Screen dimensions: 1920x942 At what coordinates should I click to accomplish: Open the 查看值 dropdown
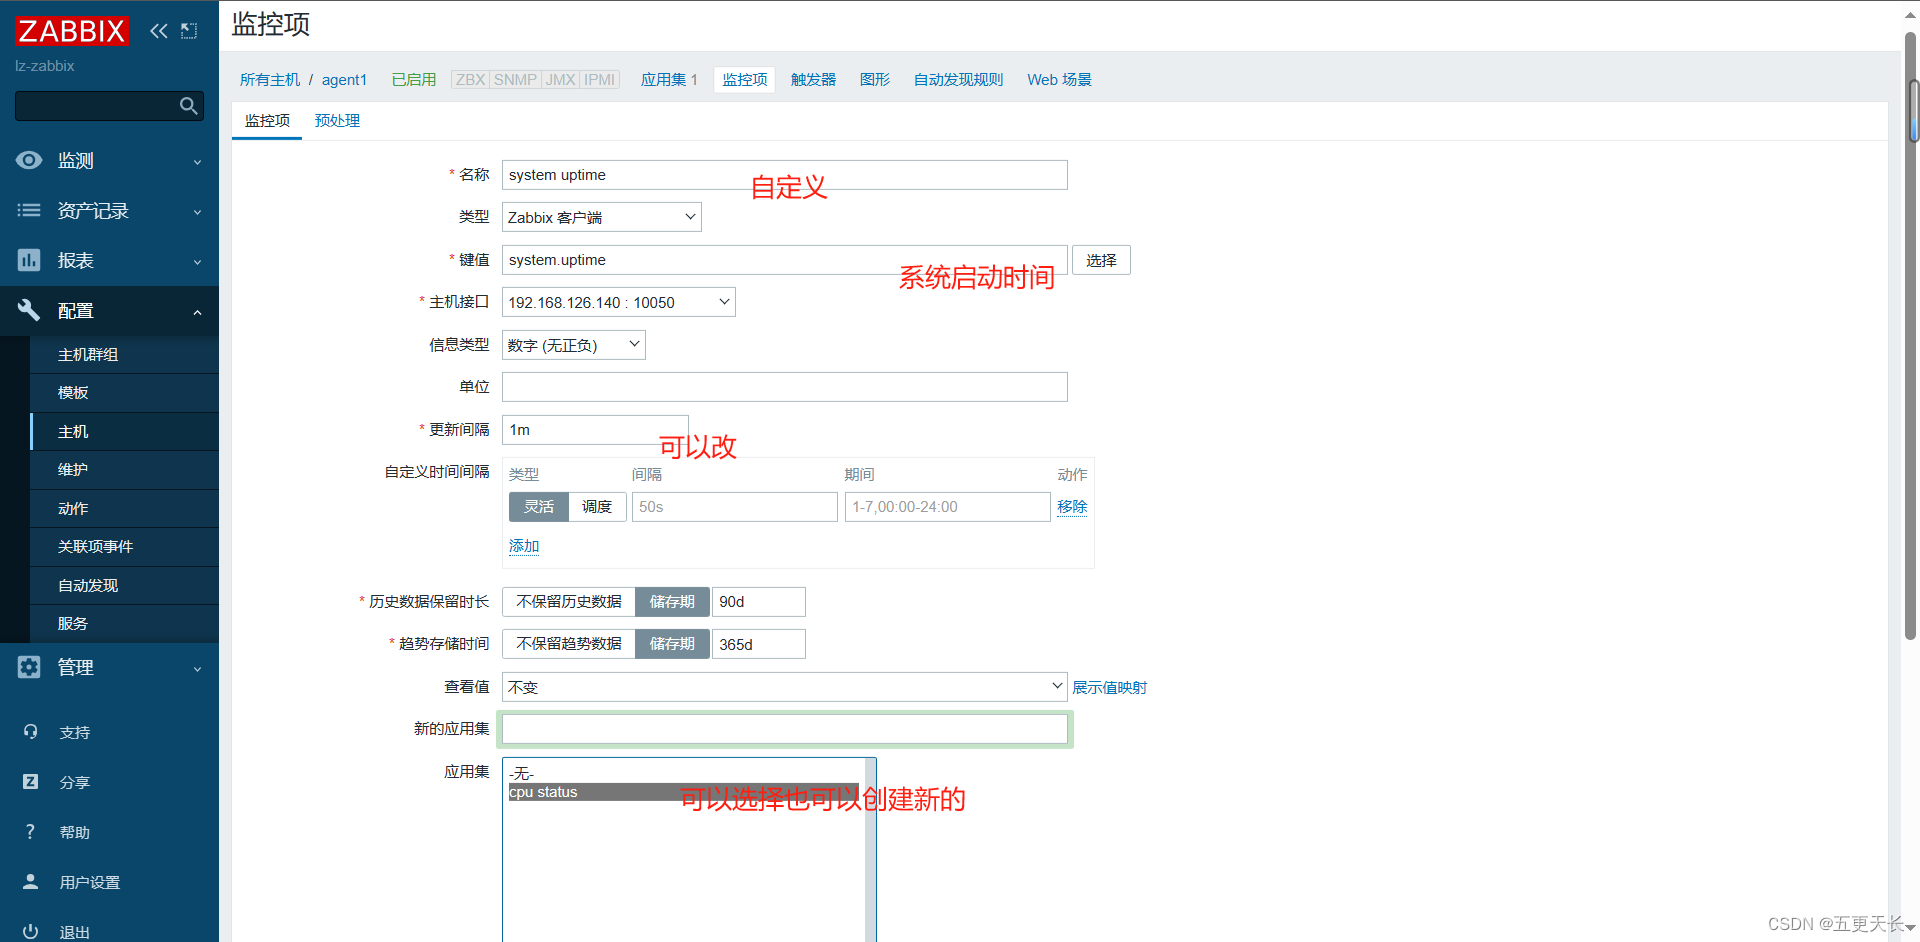pos(785,687)
